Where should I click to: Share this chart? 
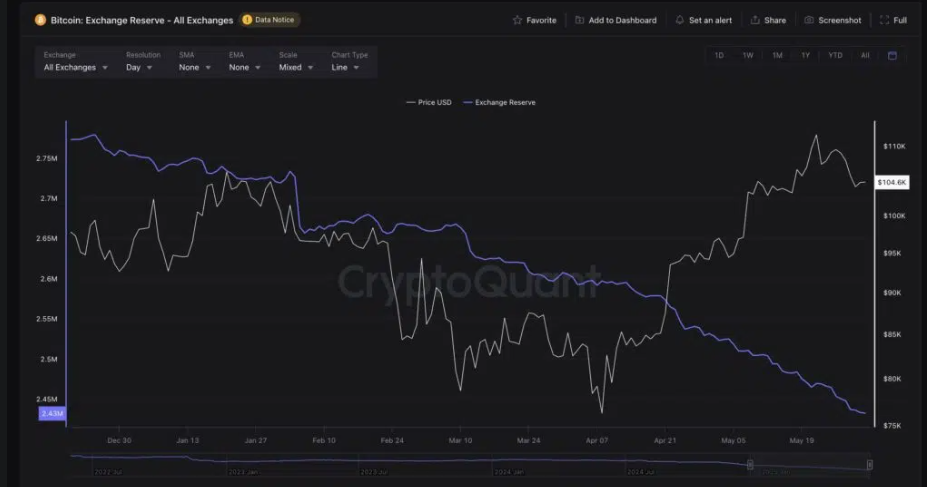coord(768,20)
